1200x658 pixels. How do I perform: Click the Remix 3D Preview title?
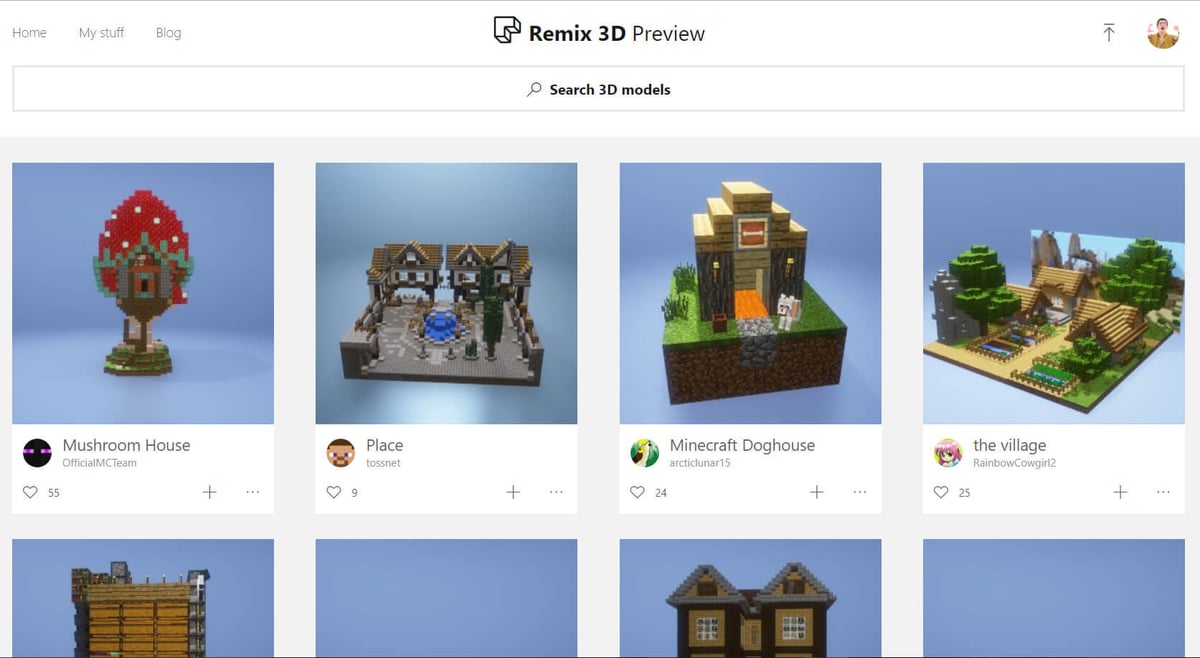click(617, 33)
